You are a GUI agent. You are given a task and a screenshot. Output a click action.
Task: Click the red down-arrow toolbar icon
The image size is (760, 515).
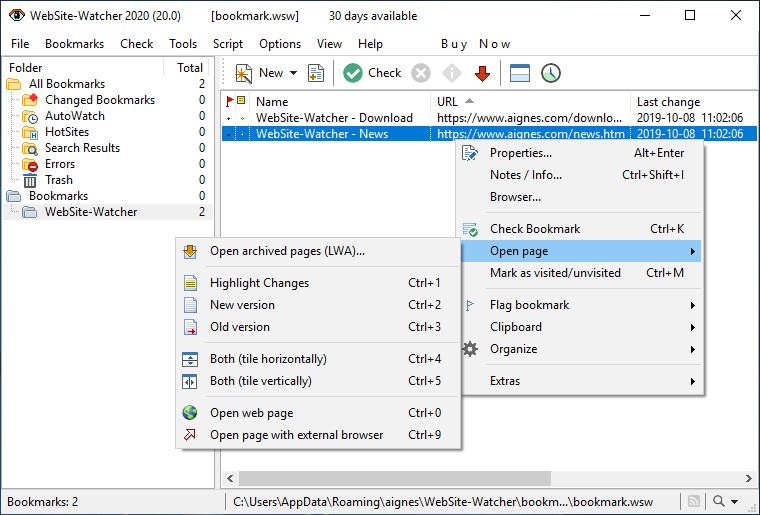[x=482, y=73]
